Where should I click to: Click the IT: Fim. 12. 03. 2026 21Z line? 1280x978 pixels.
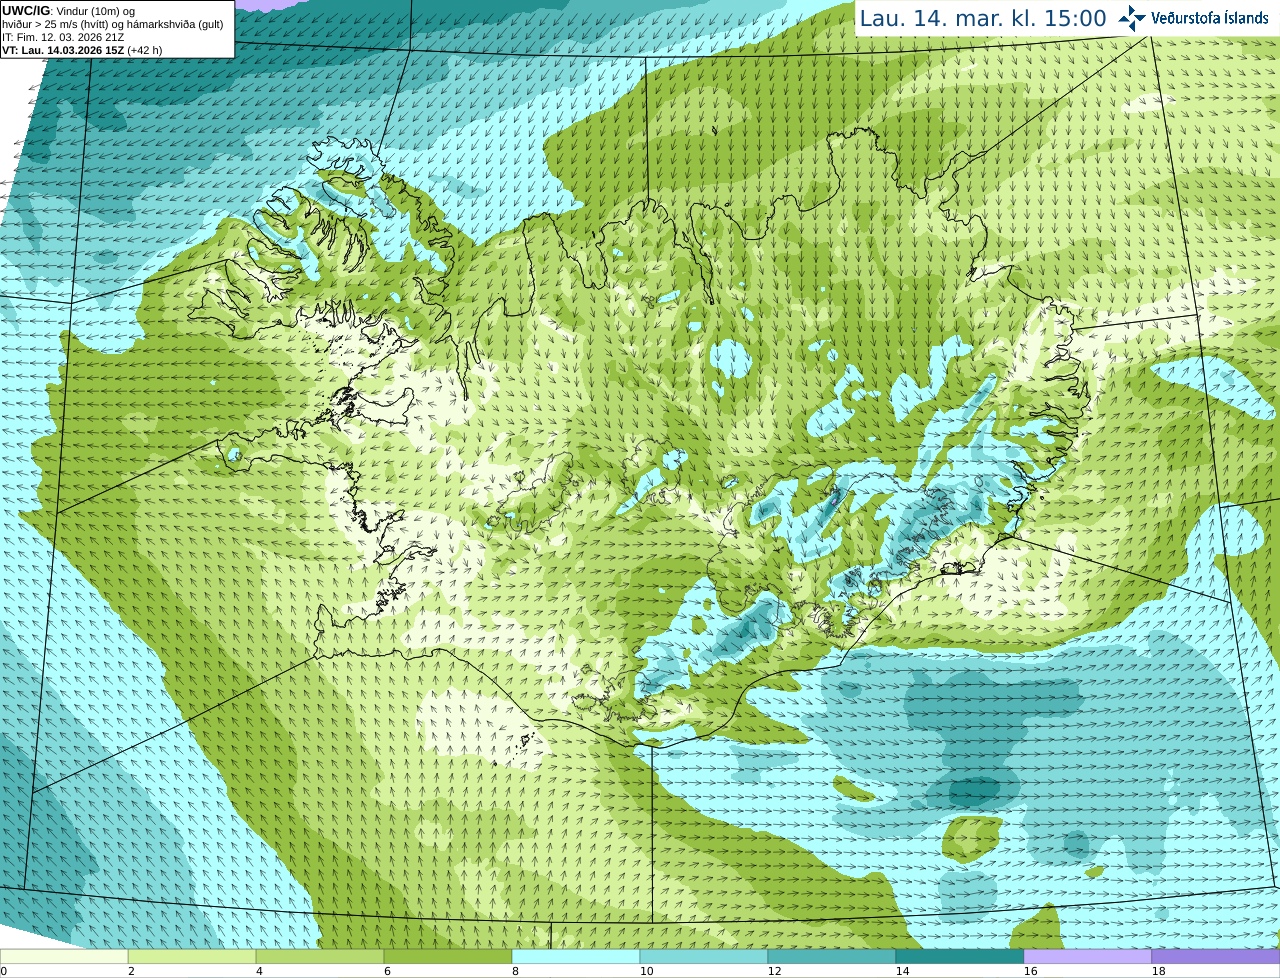click(63, 37)
